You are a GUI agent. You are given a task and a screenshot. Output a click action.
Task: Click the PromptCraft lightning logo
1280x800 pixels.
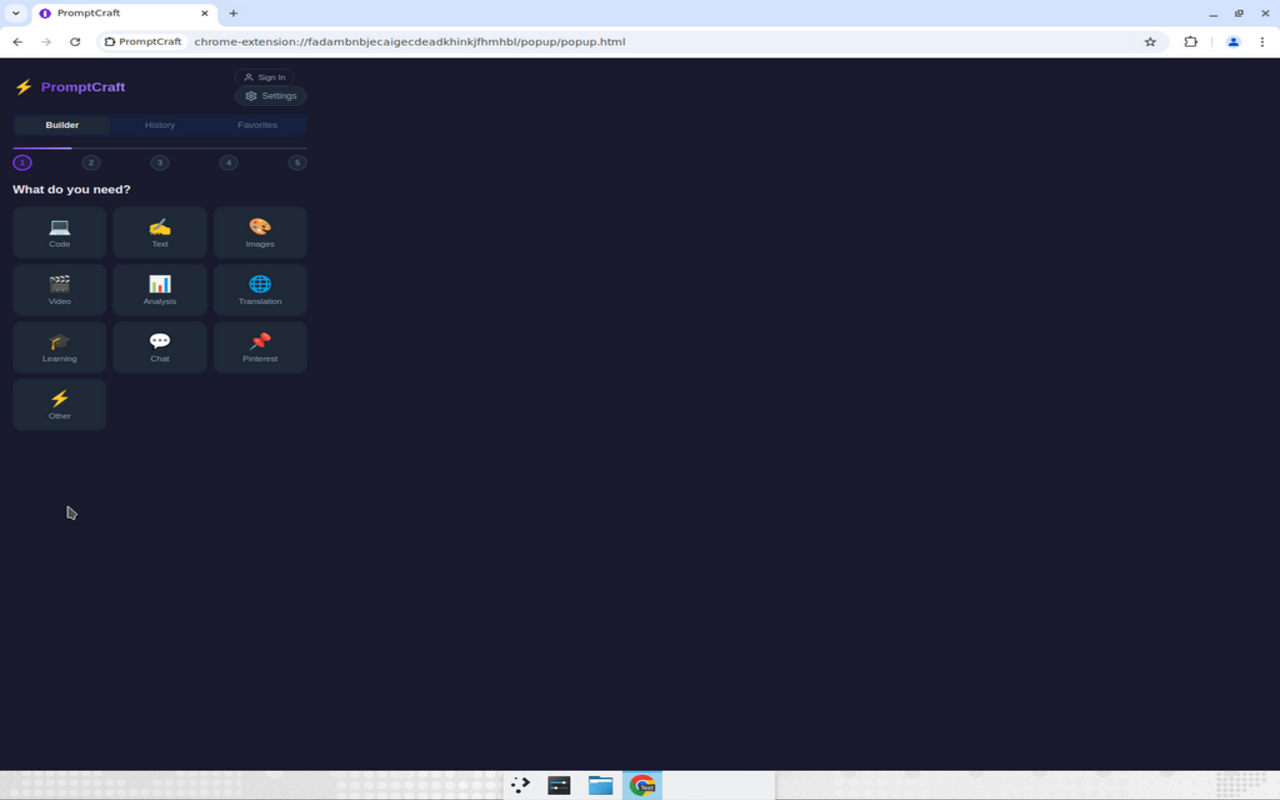[x=24, y=87]
